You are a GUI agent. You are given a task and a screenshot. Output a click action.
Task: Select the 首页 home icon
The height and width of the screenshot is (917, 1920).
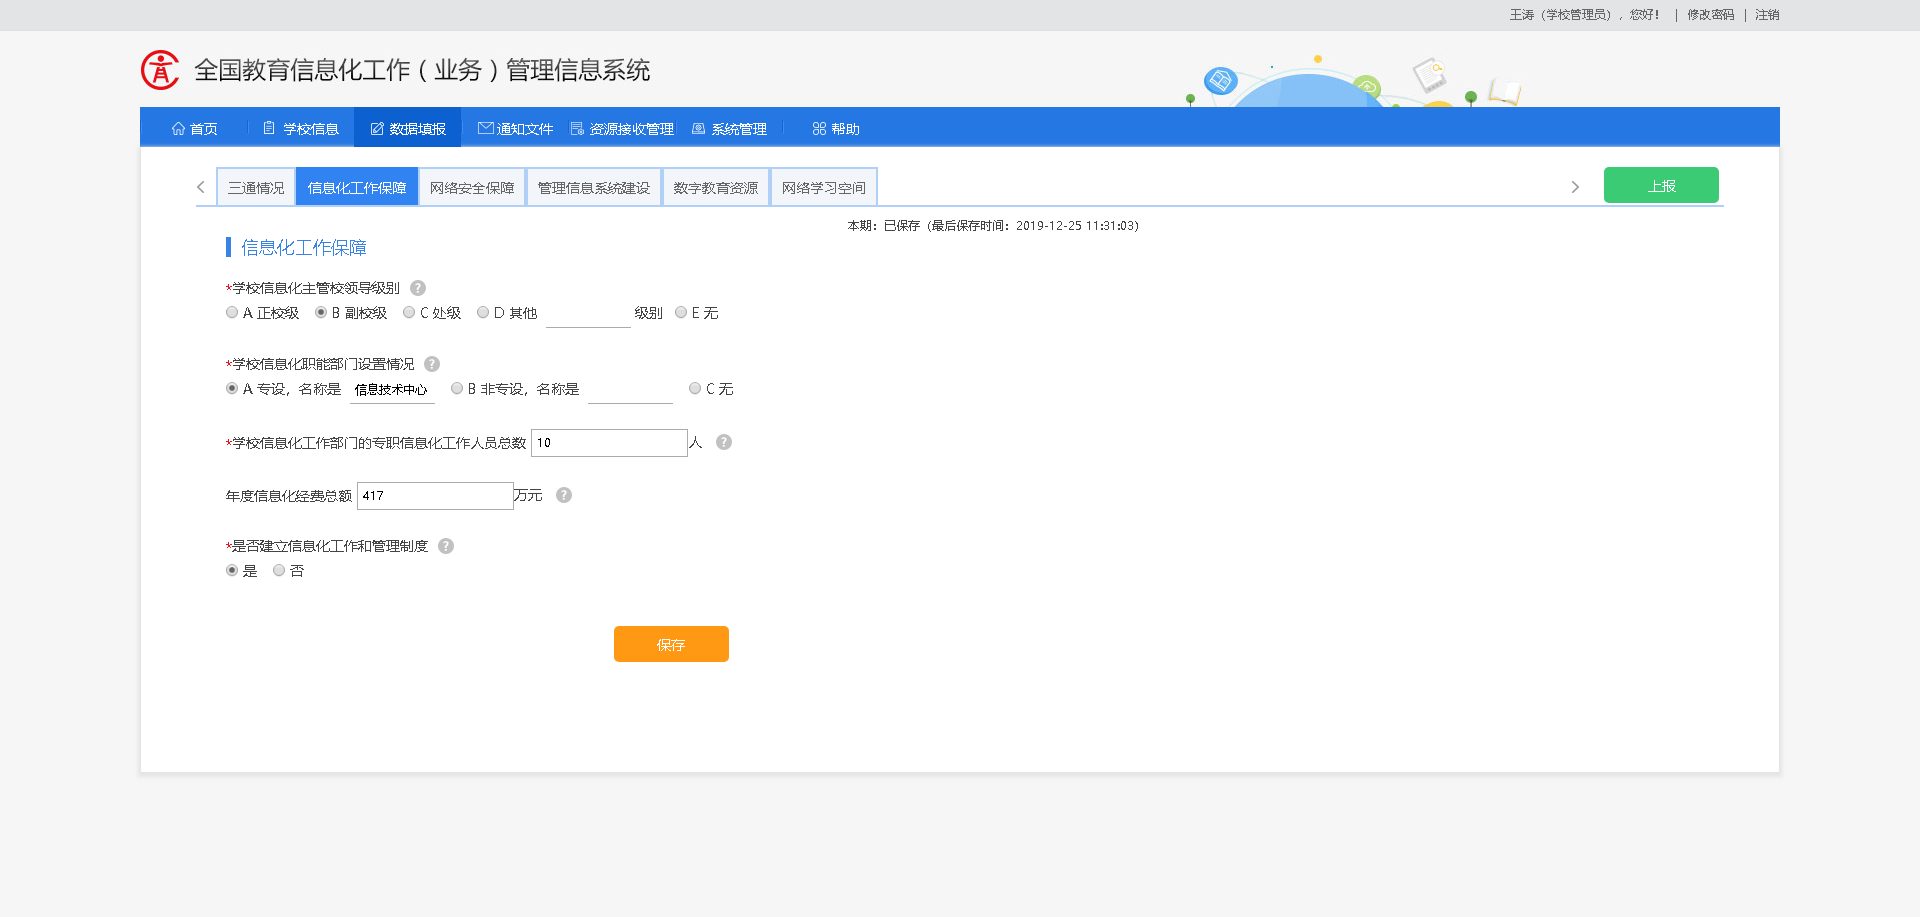pyautogui.click(x=178, y=128)
